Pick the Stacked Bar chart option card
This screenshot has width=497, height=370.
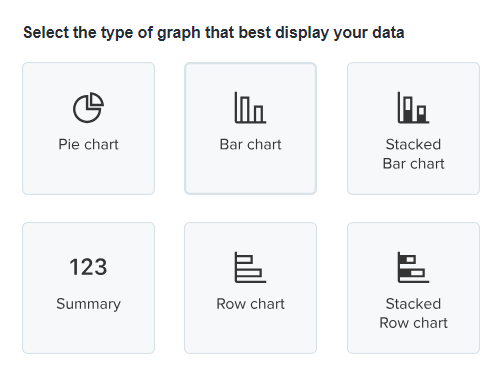tap(413, 128)
